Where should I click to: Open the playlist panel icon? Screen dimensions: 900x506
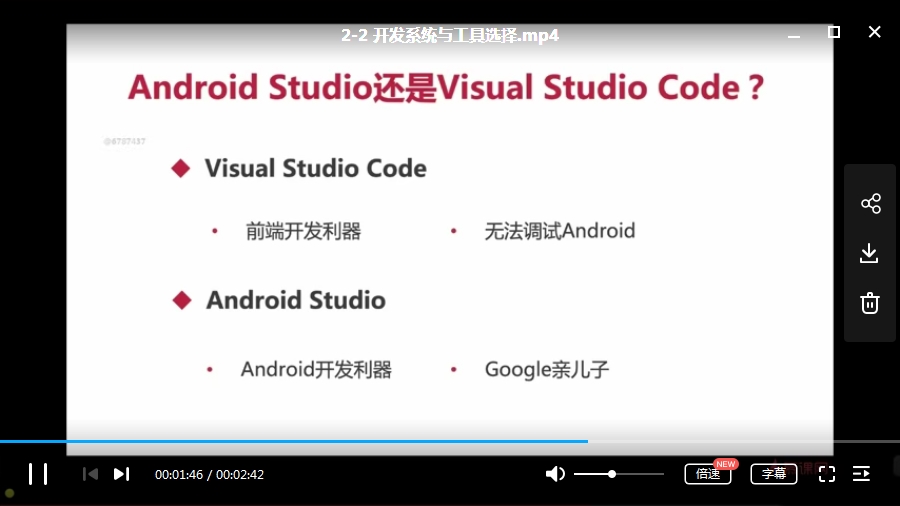[x=862, y=474]
